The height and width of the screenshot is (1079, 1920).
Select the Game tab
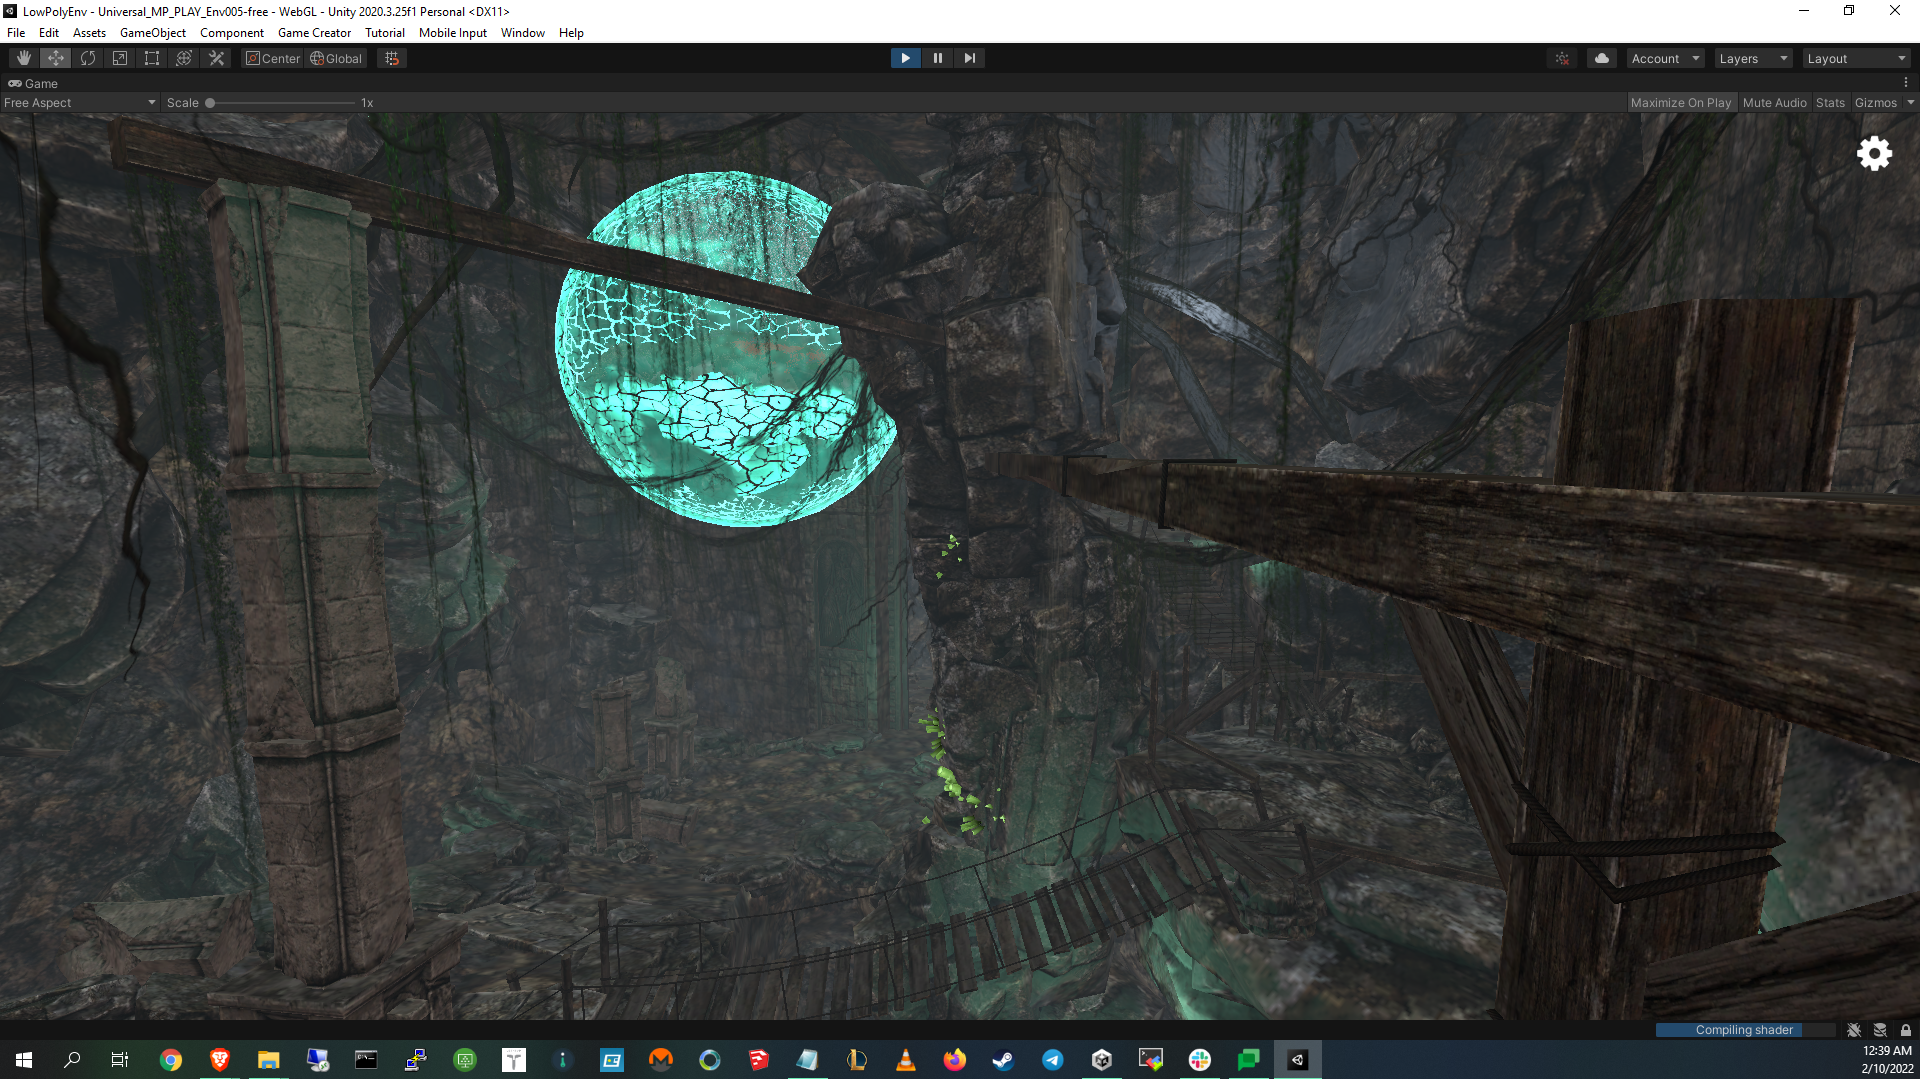[33, 83]
